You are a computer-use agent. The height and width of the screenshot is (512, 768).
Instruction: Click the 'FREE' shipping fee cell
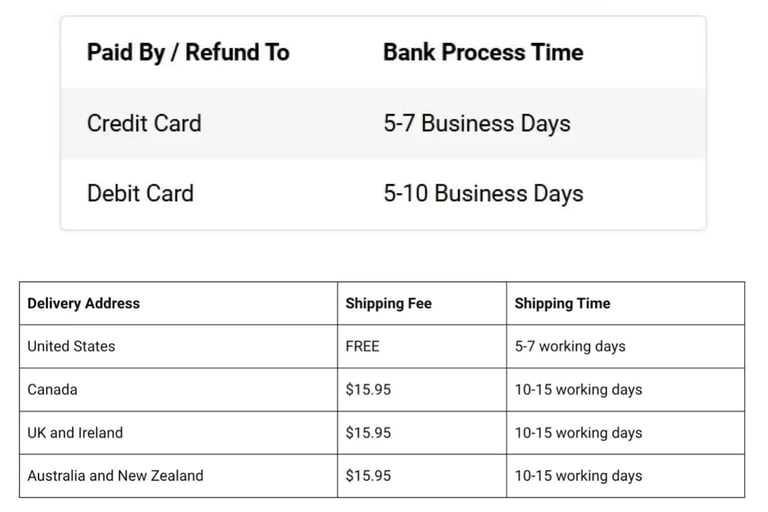422,346
